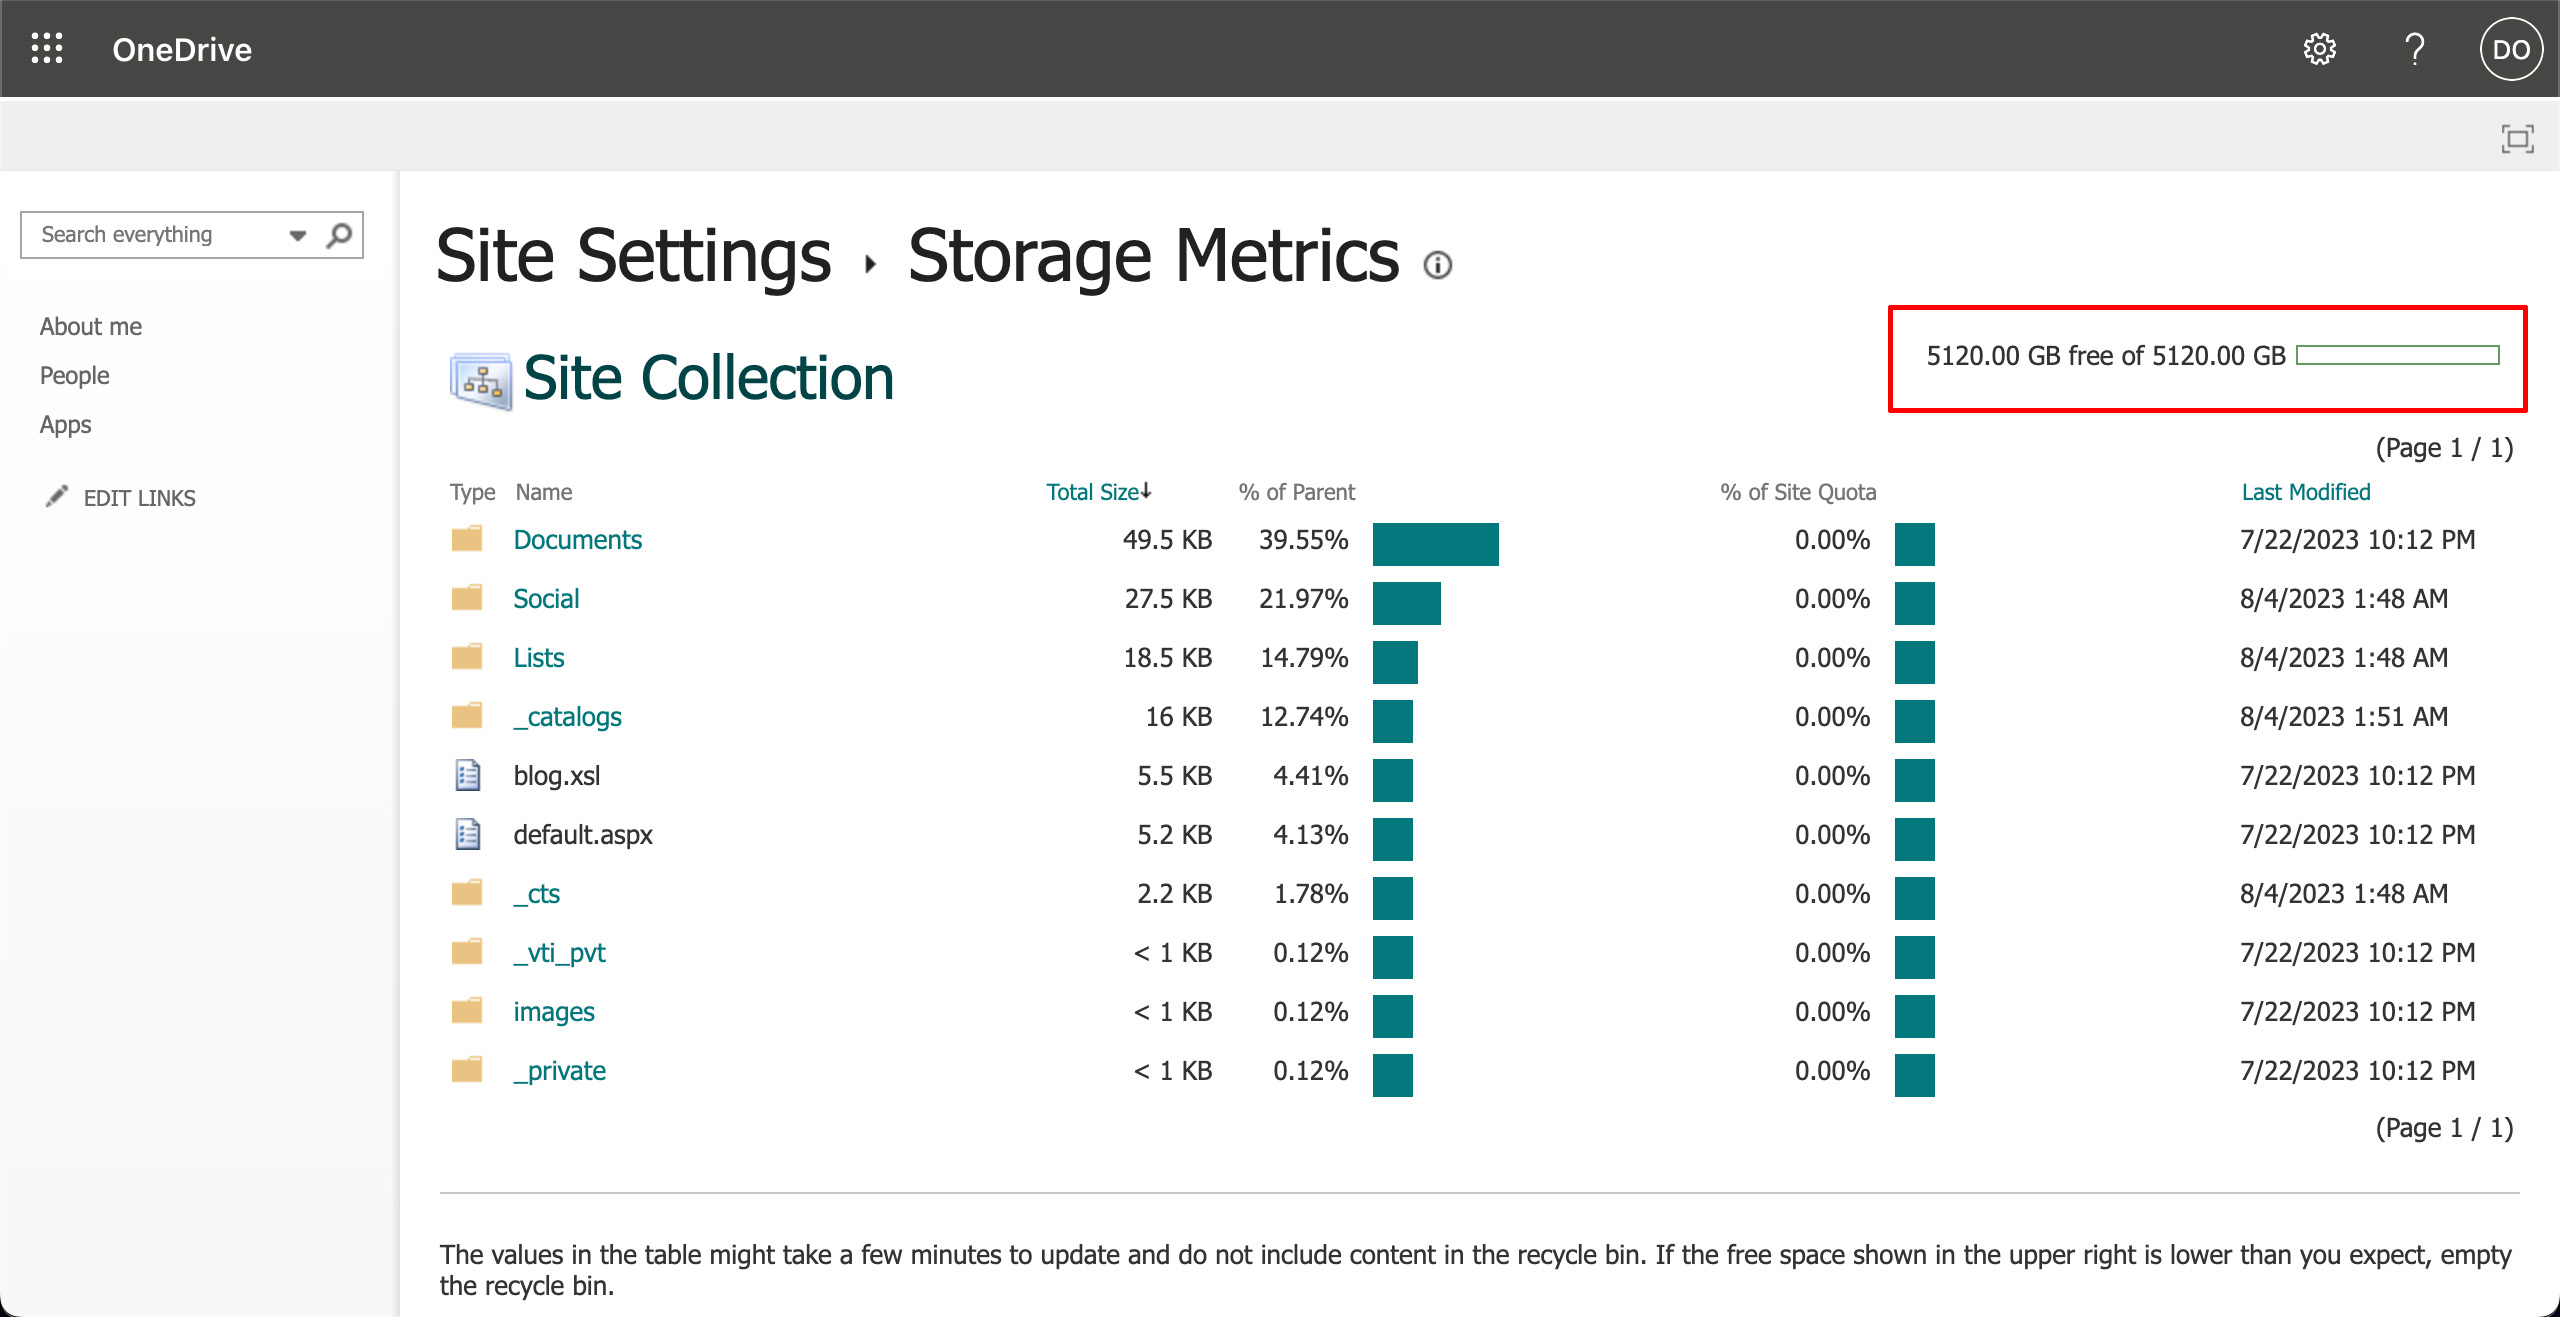Open About me in sidebar
This screenshot has height=1317, width=2560.
91,327
